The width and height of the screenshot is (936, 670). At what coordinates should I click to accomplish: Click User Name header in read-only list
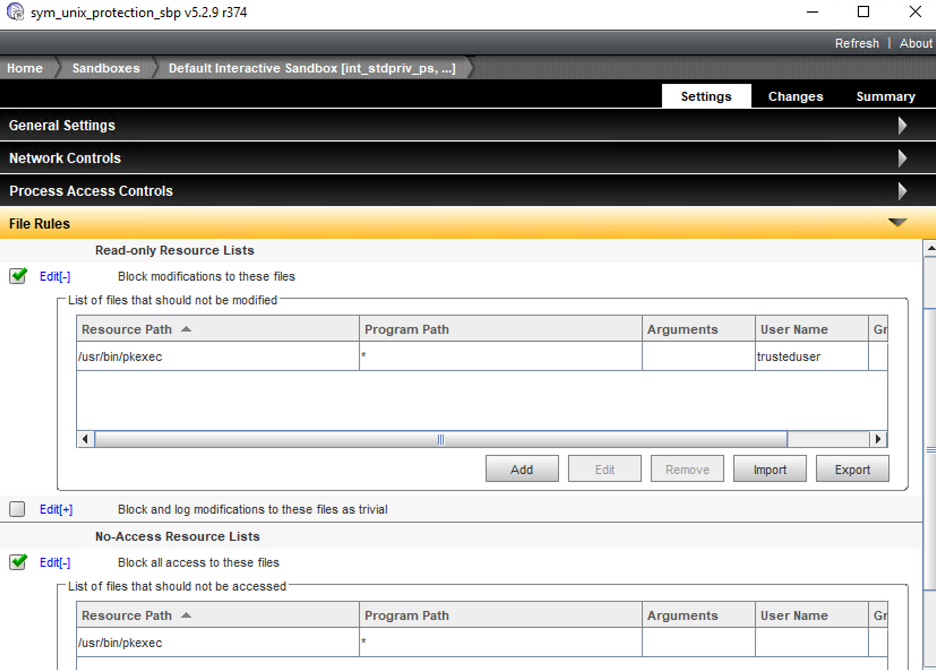pos(812,329)
